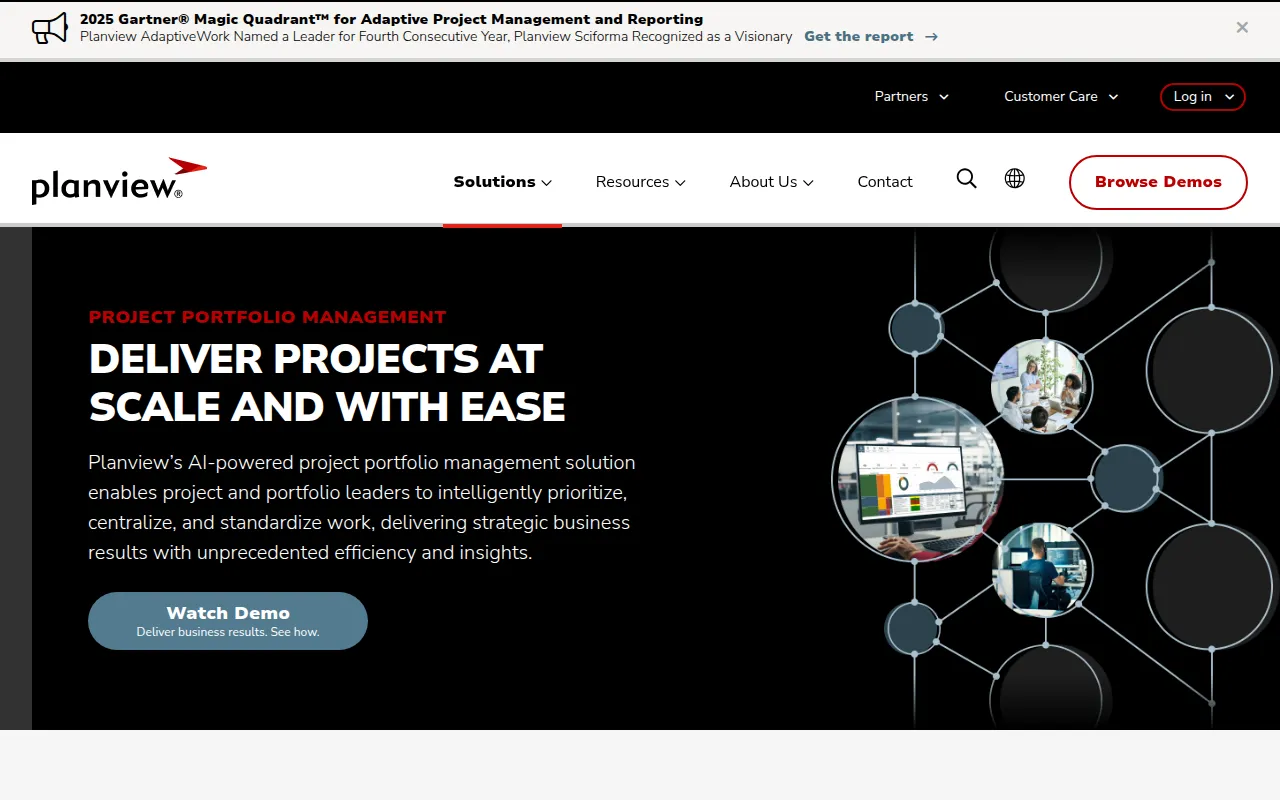This screenshot has width=1280, height=800.
Task: Open the Log in dropdown
Action: [1202, 97]
